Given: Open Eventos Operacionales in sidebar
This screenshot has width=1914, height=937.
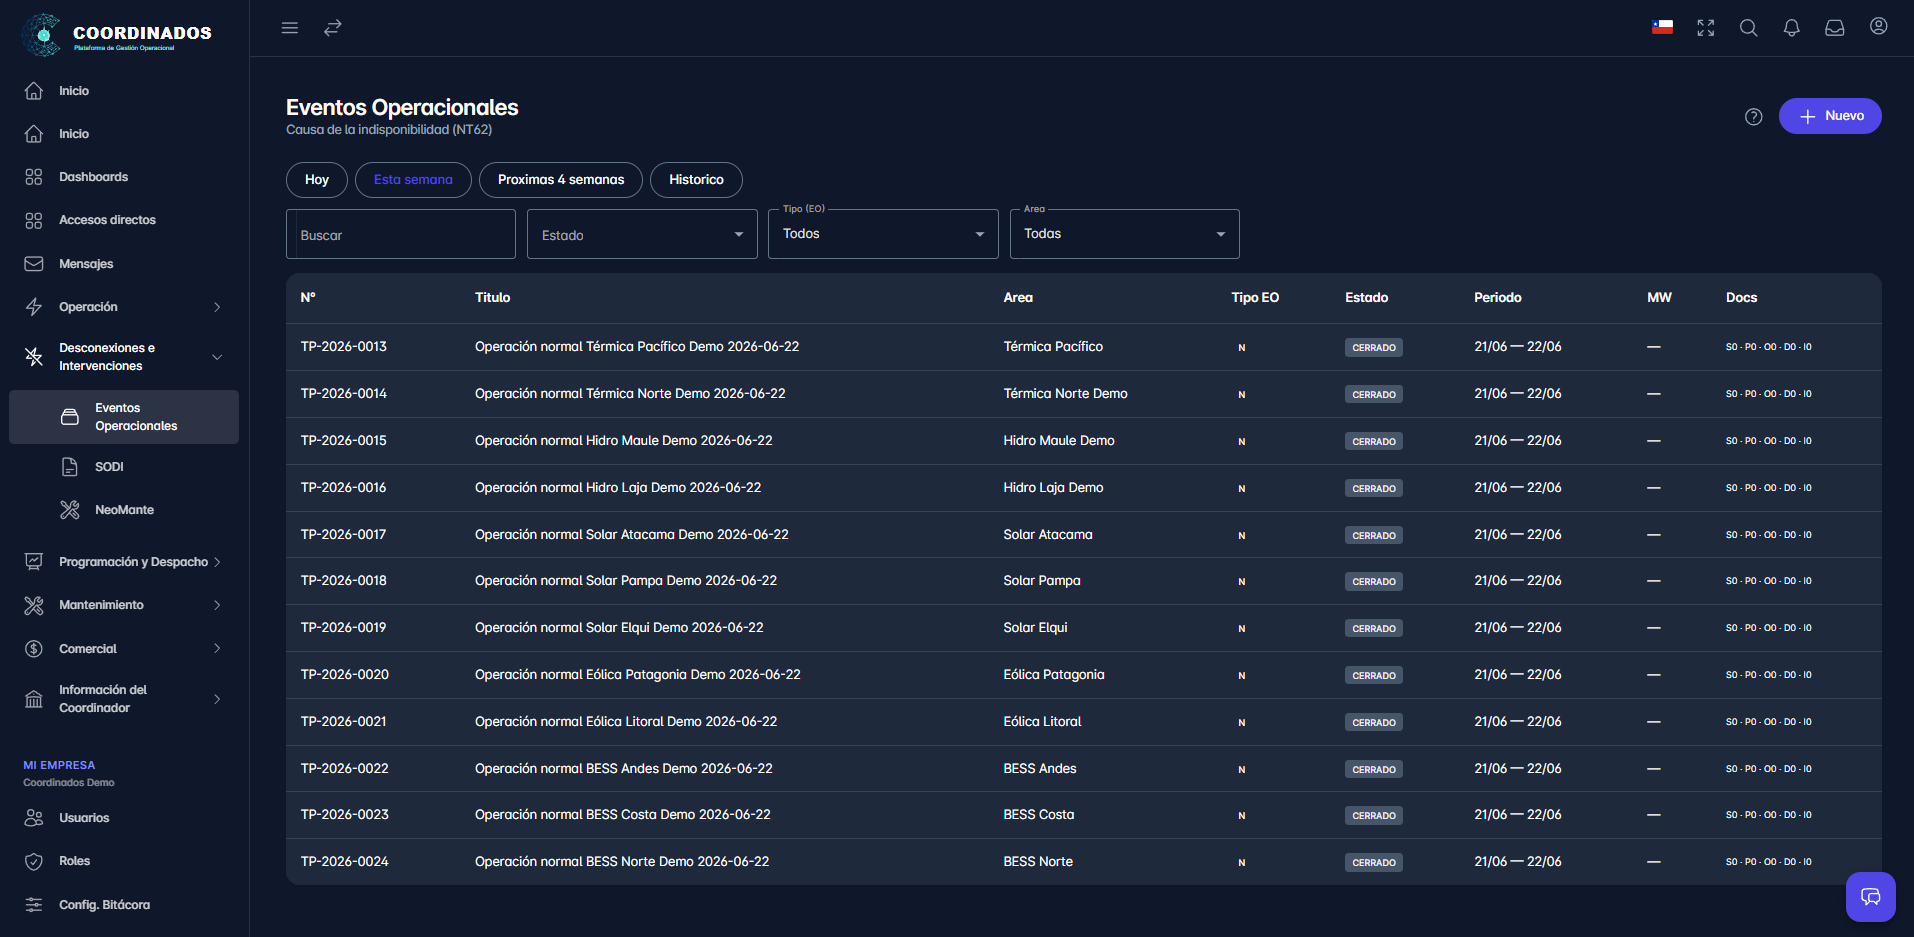Looking at the screenshot, I should 124,417.
